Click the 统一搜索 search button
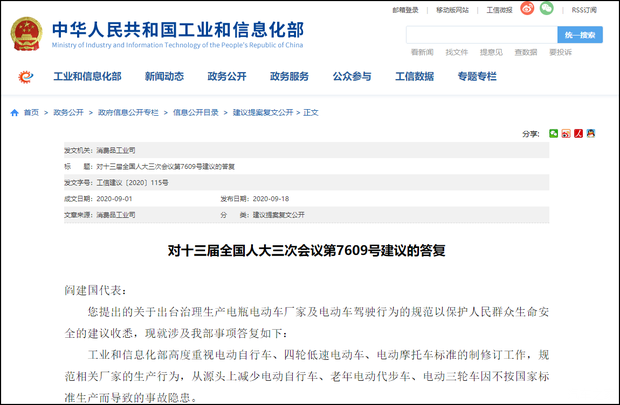Screen dimensions: 620x405 (580, 35)
